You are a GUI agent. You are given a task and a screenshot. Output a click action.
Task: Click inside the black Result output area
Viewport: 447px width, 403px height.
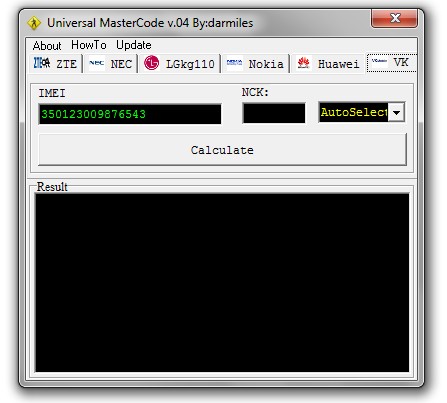click(x=222, y=283)
